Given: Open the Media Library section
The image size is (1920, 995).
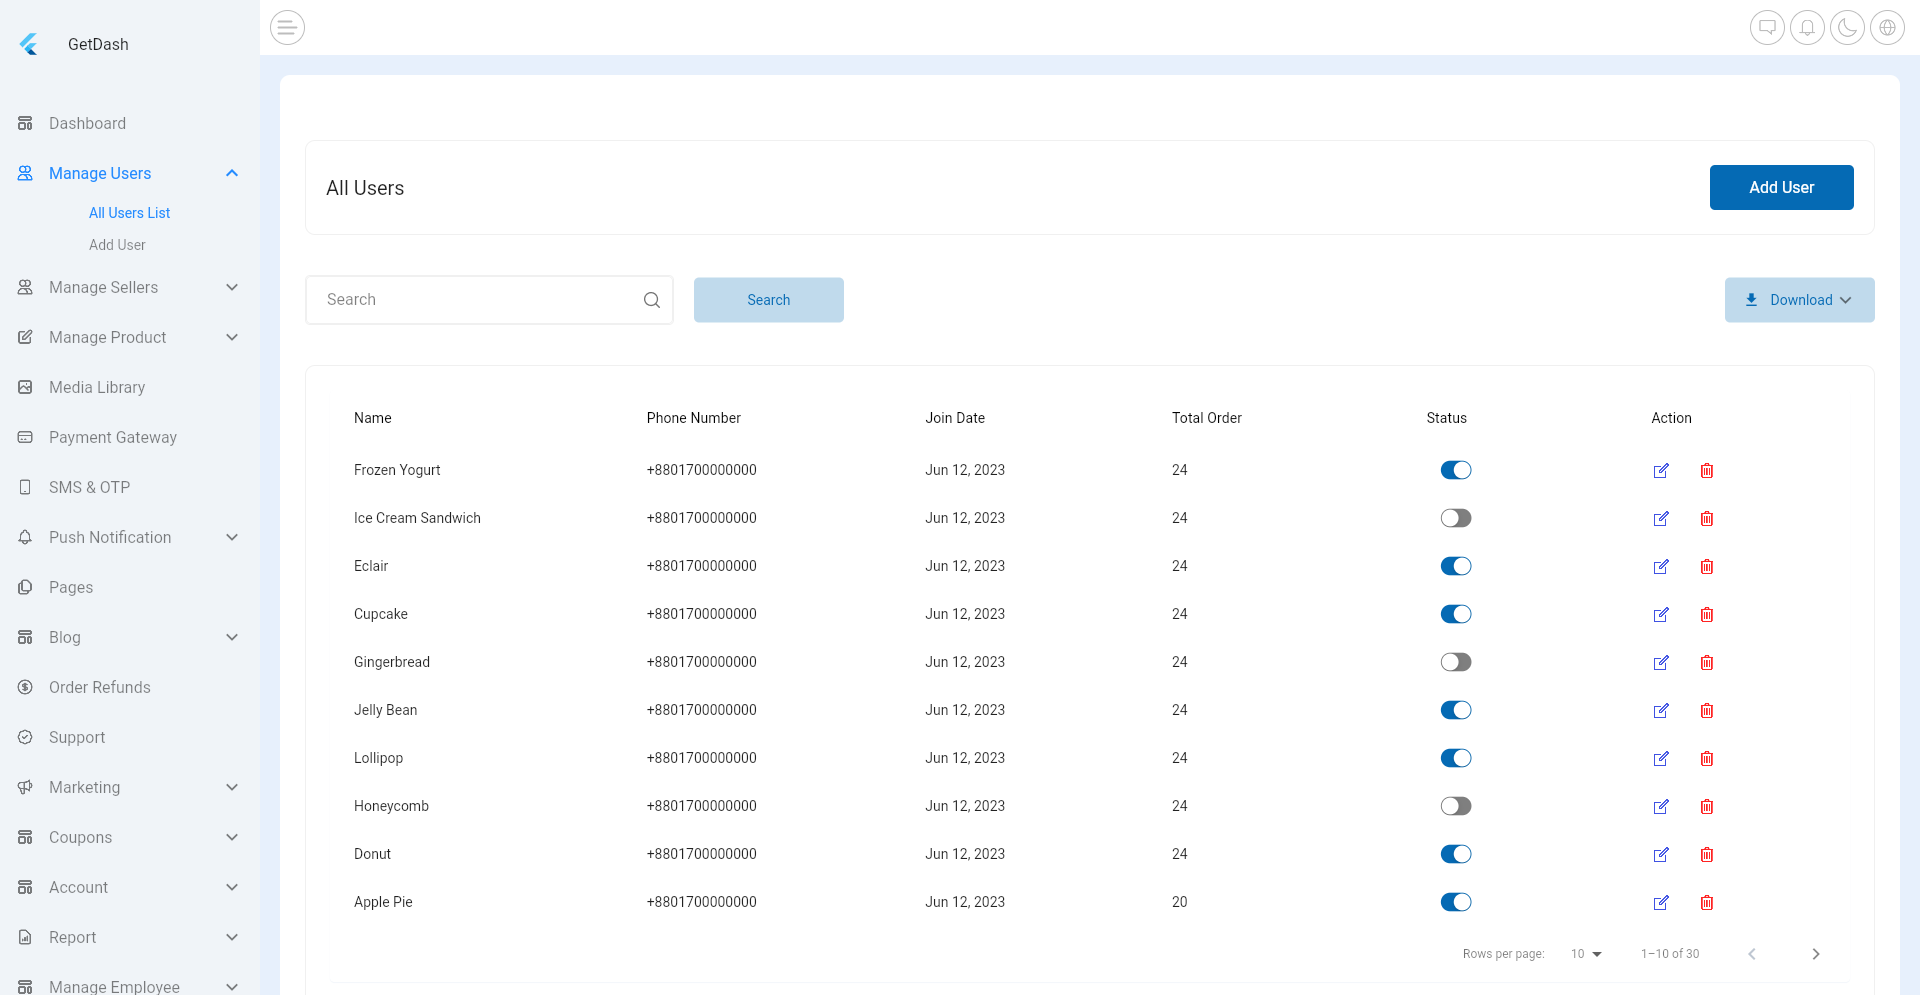Looking at the screenshot, I should (x=96, y=387).
